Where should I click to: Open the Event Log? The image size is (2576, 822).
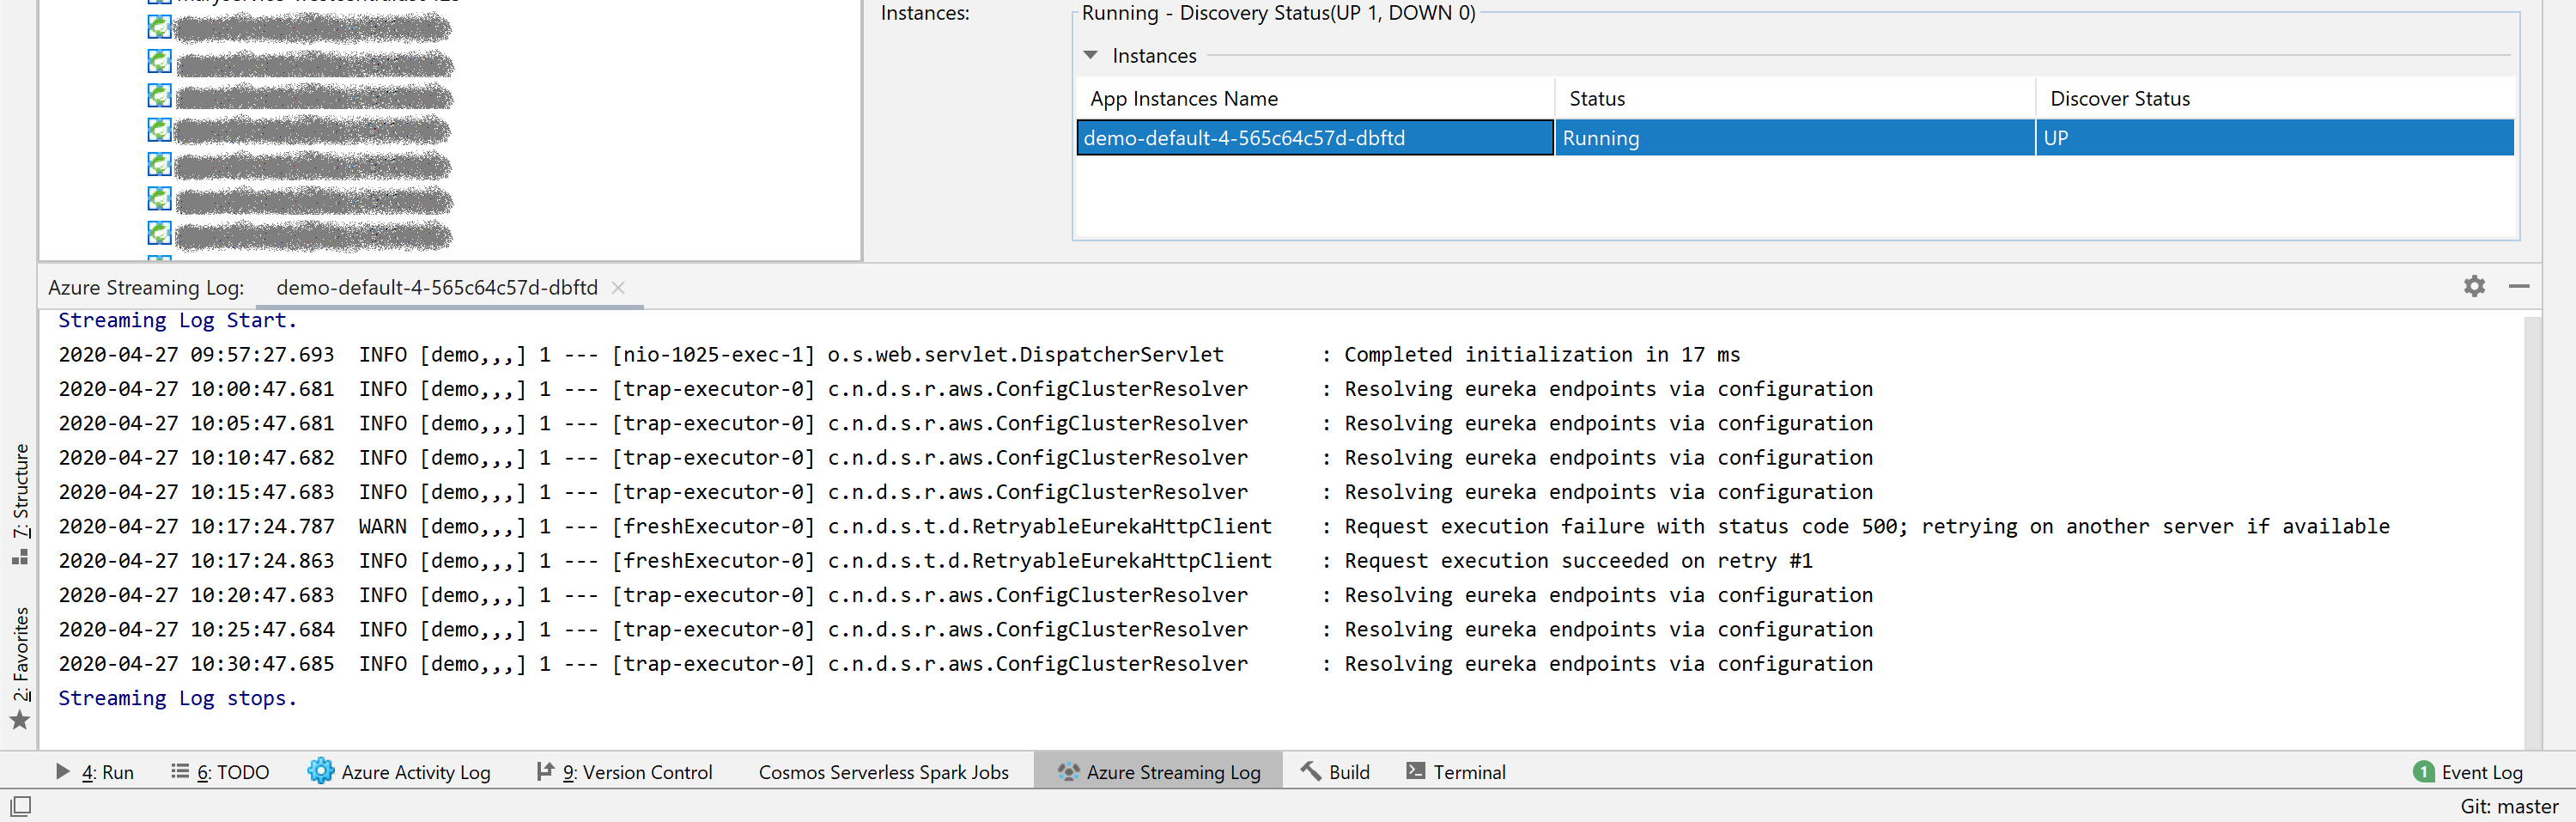(x=2468, y=772)
